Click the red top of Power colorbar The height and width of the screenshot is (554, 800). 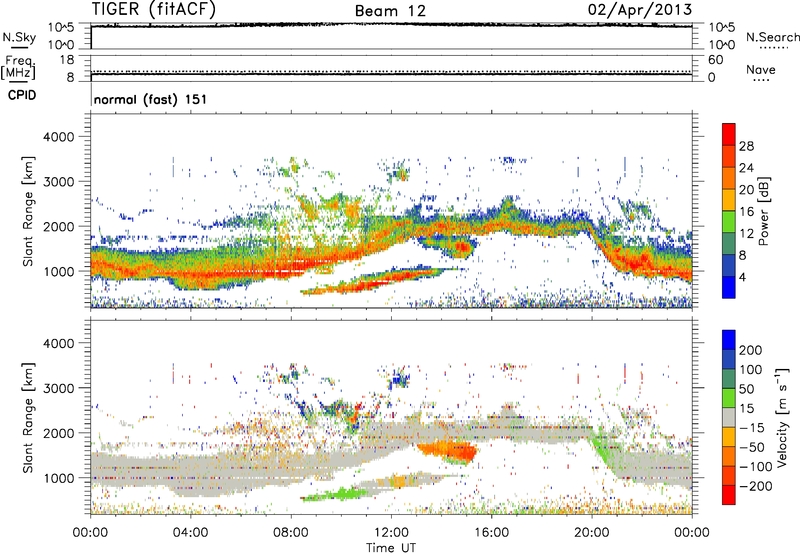tap(729, 134)
